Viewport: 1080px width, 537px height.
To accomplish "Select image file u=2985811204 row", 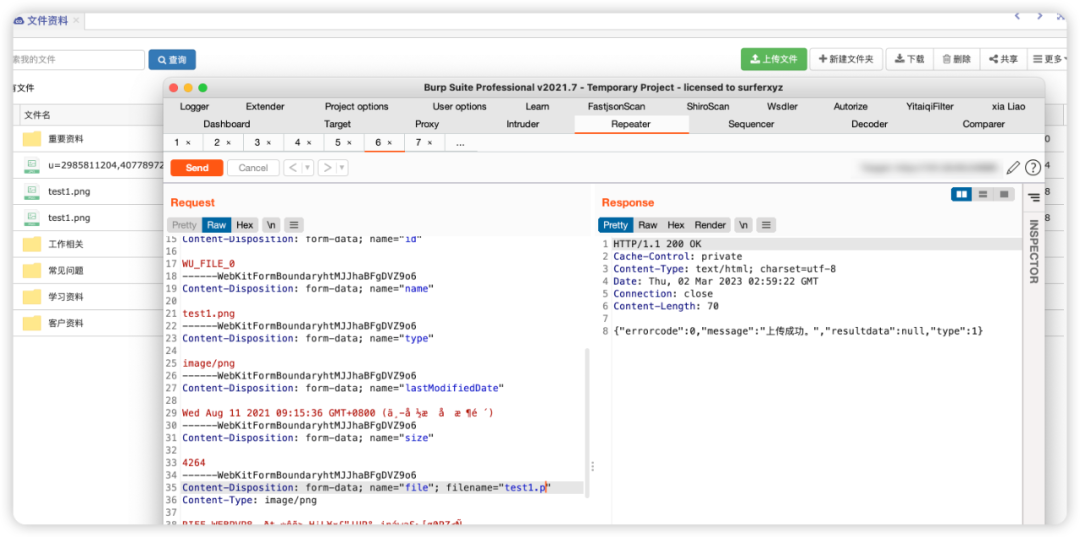I will (88, 165).
